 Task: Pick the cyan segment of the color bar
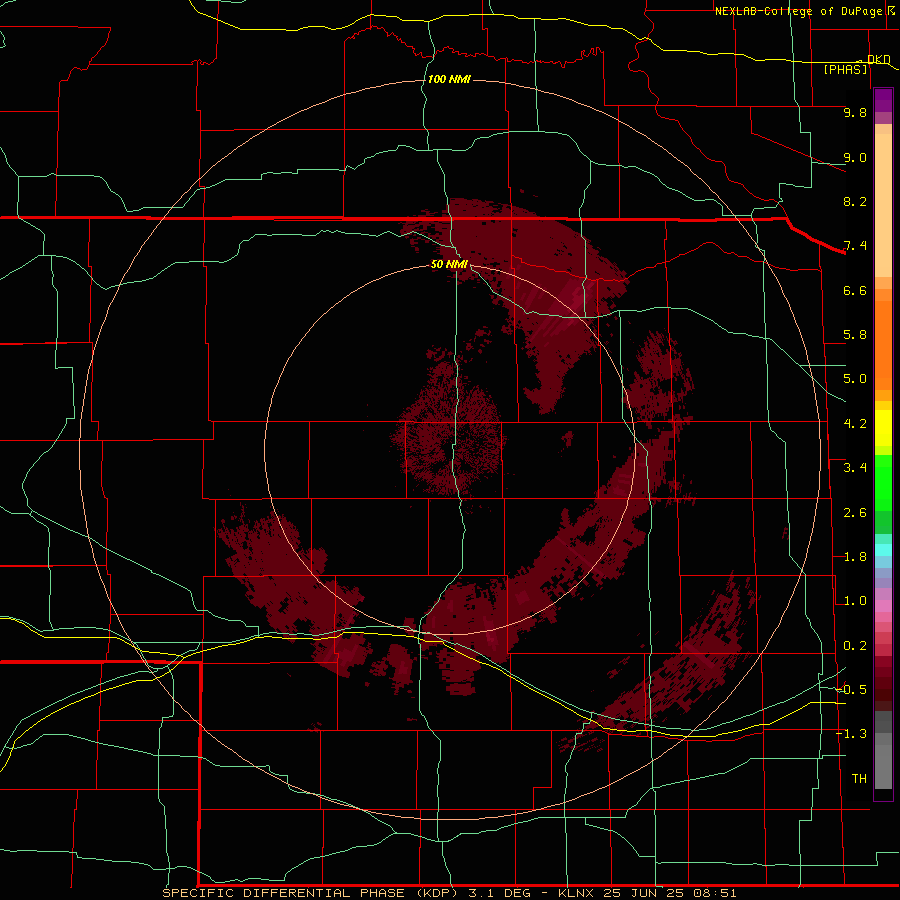[883, 549]
